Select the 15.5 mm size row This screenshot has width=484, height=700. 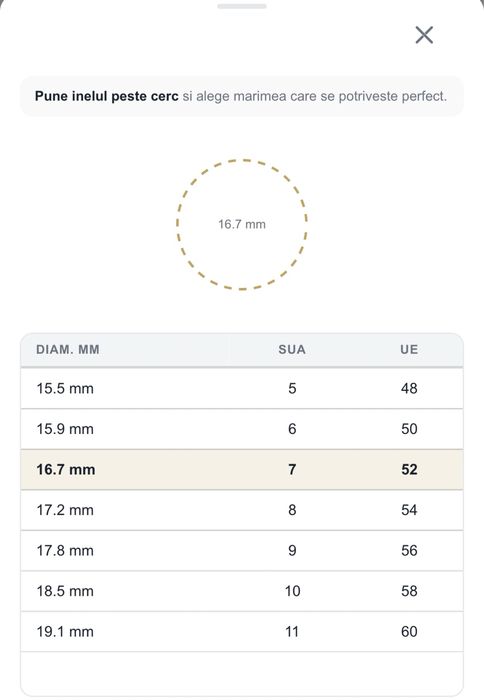[x=242, y=388]
